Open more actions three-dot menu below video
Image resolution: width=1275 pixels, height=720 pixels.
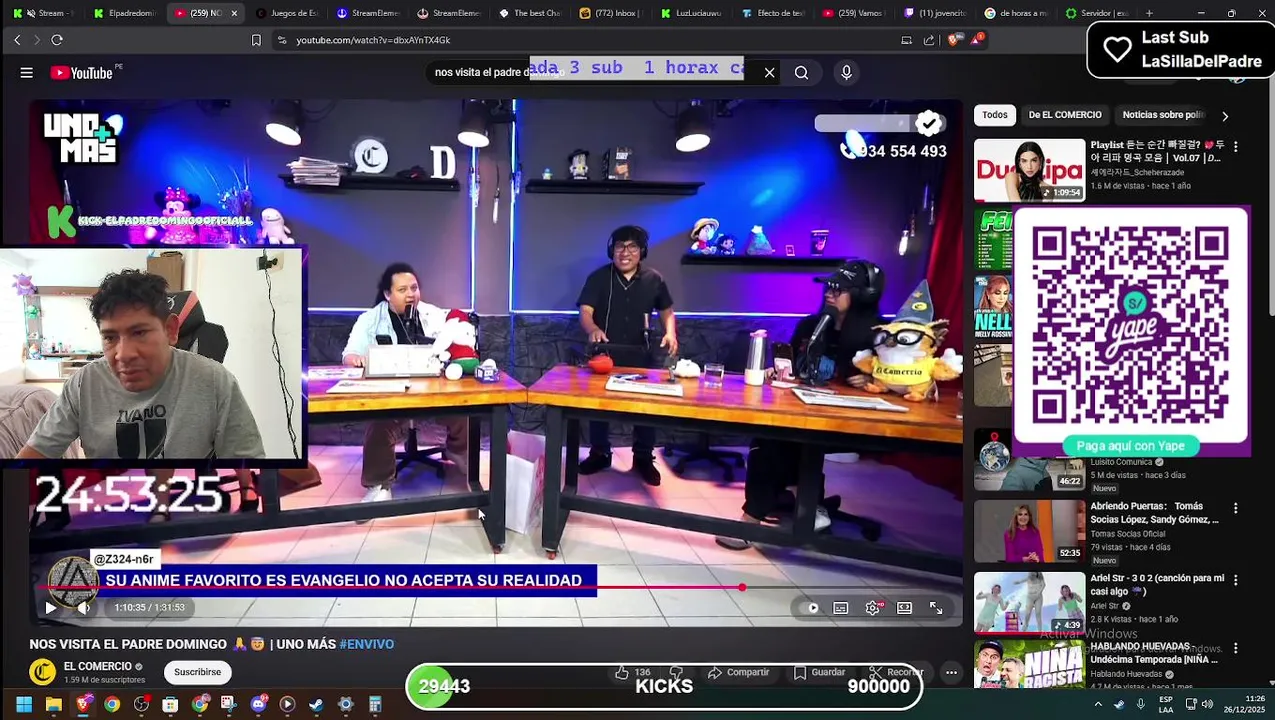click(951, 672)
